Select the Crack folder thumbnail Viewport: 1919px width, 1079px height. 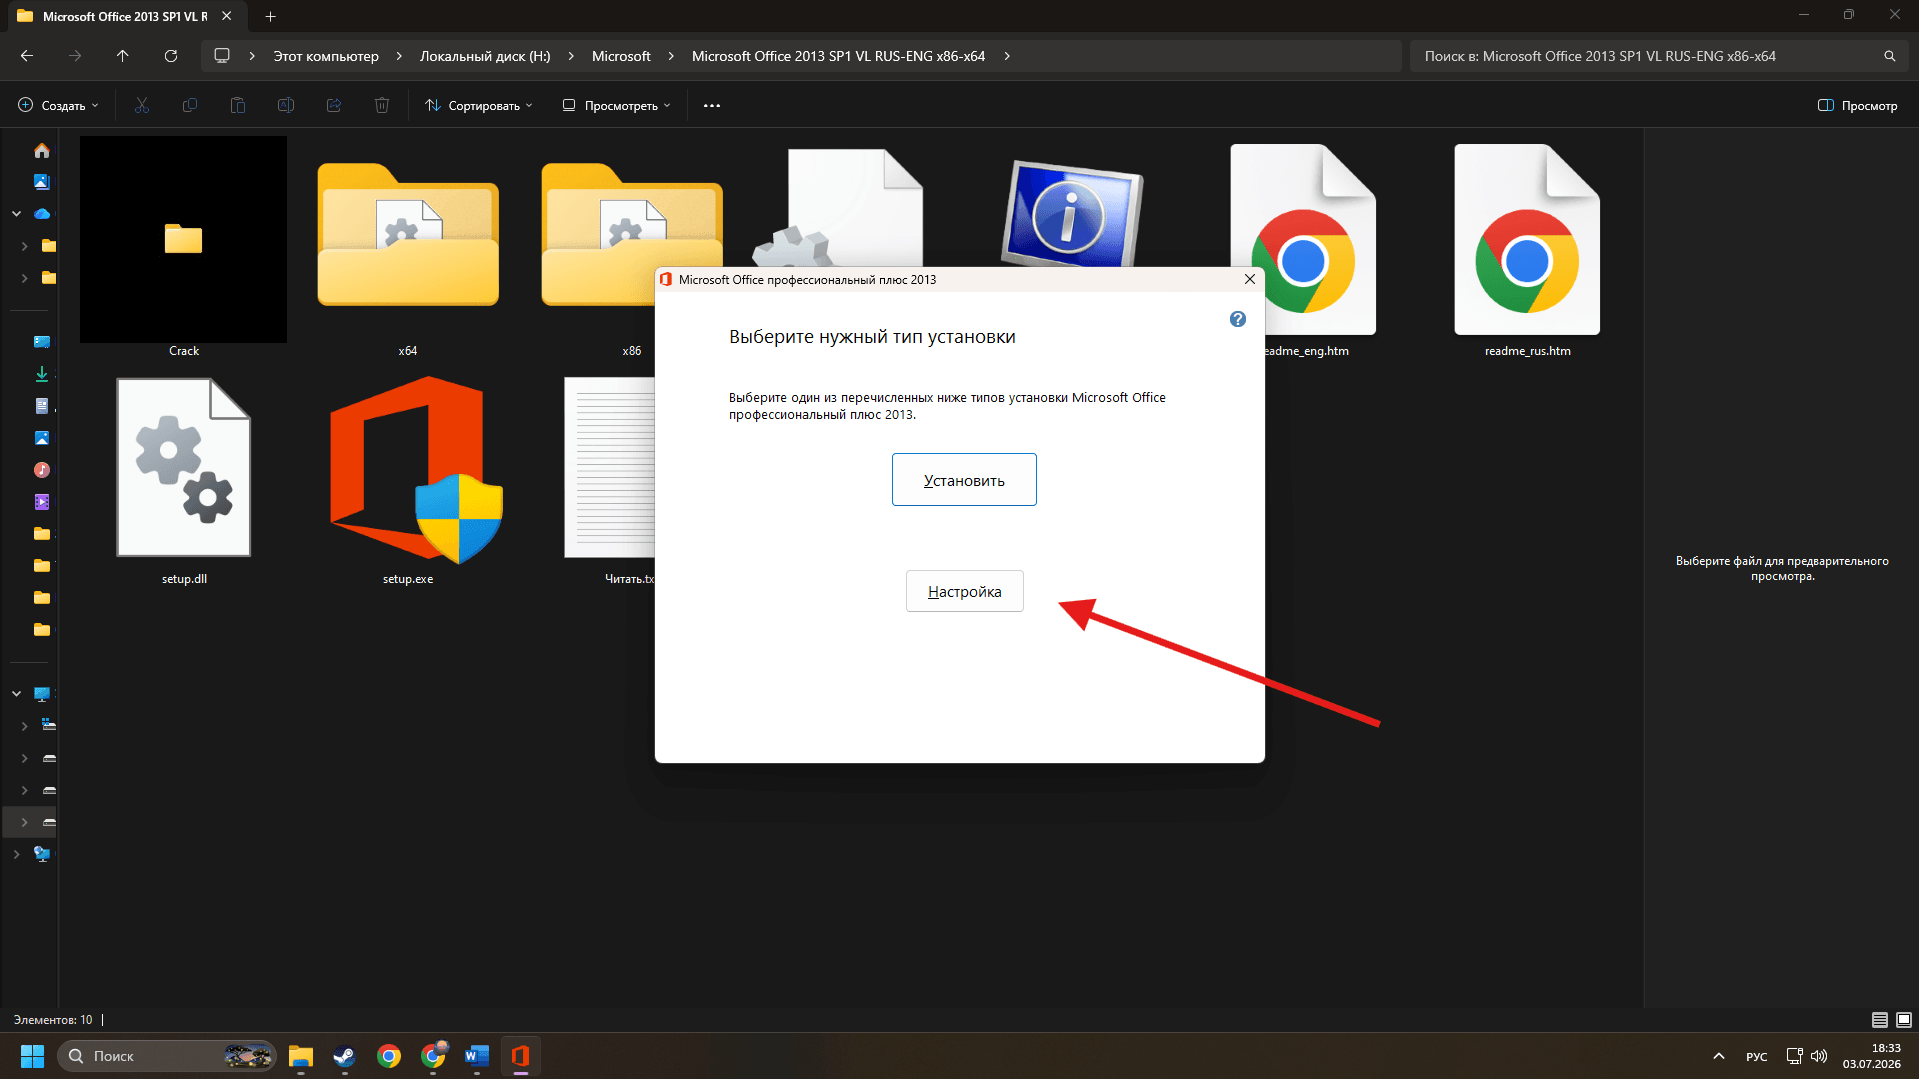pyautogui.click(x=183, y=240)
